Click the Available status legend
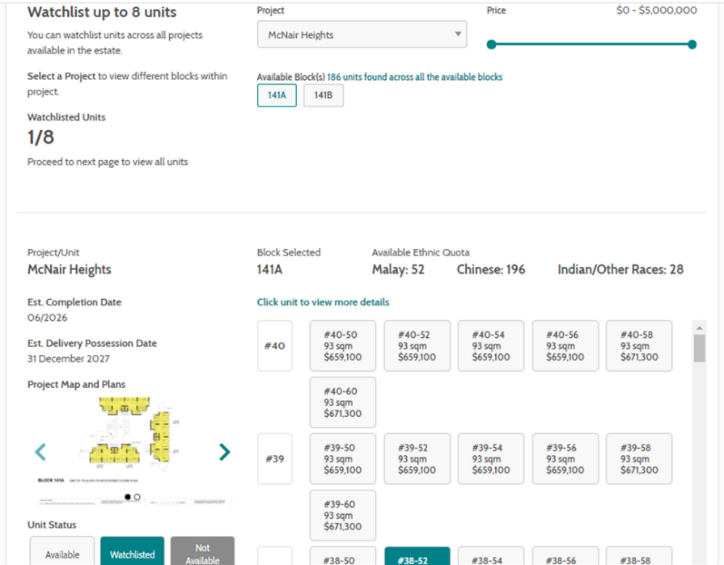The width and height of the screenshot is (724, 565). tap(62, 553)
